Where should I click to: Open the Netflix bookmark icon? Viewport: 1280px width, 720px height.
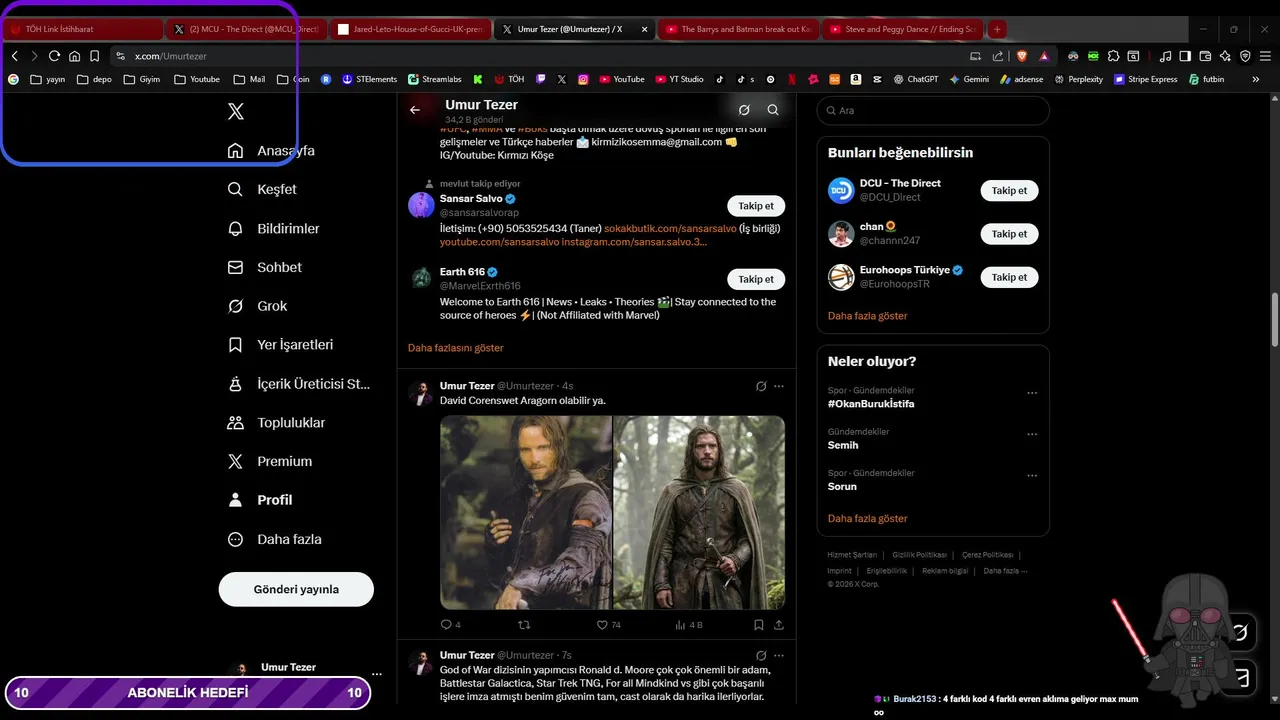tap(792, 79)
